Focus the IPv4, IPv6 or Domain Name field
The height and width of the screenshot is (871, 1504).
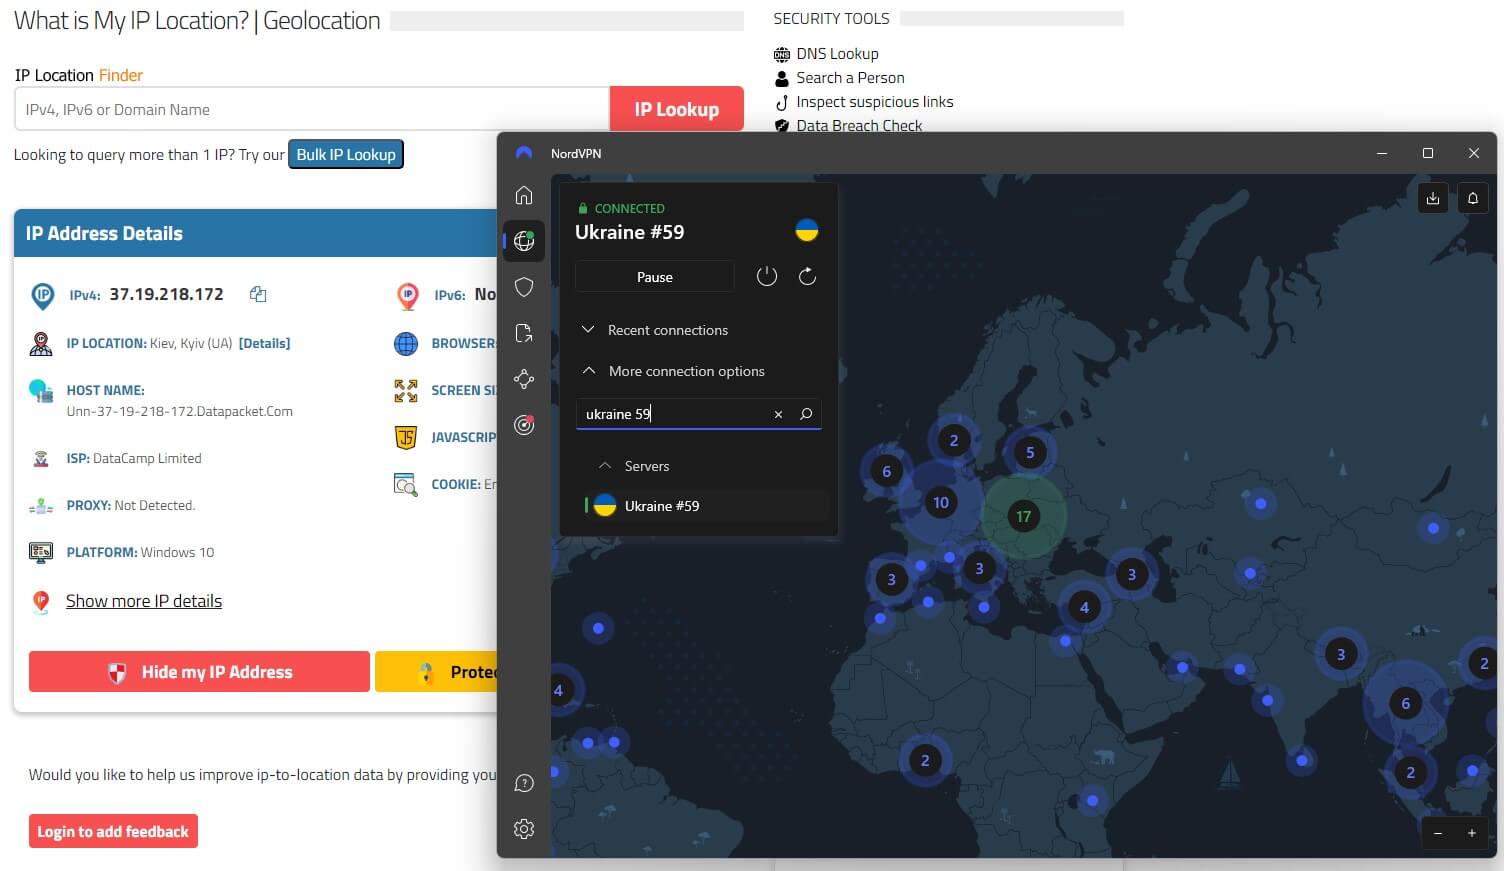pyautogui.click(x=312, y=109)
